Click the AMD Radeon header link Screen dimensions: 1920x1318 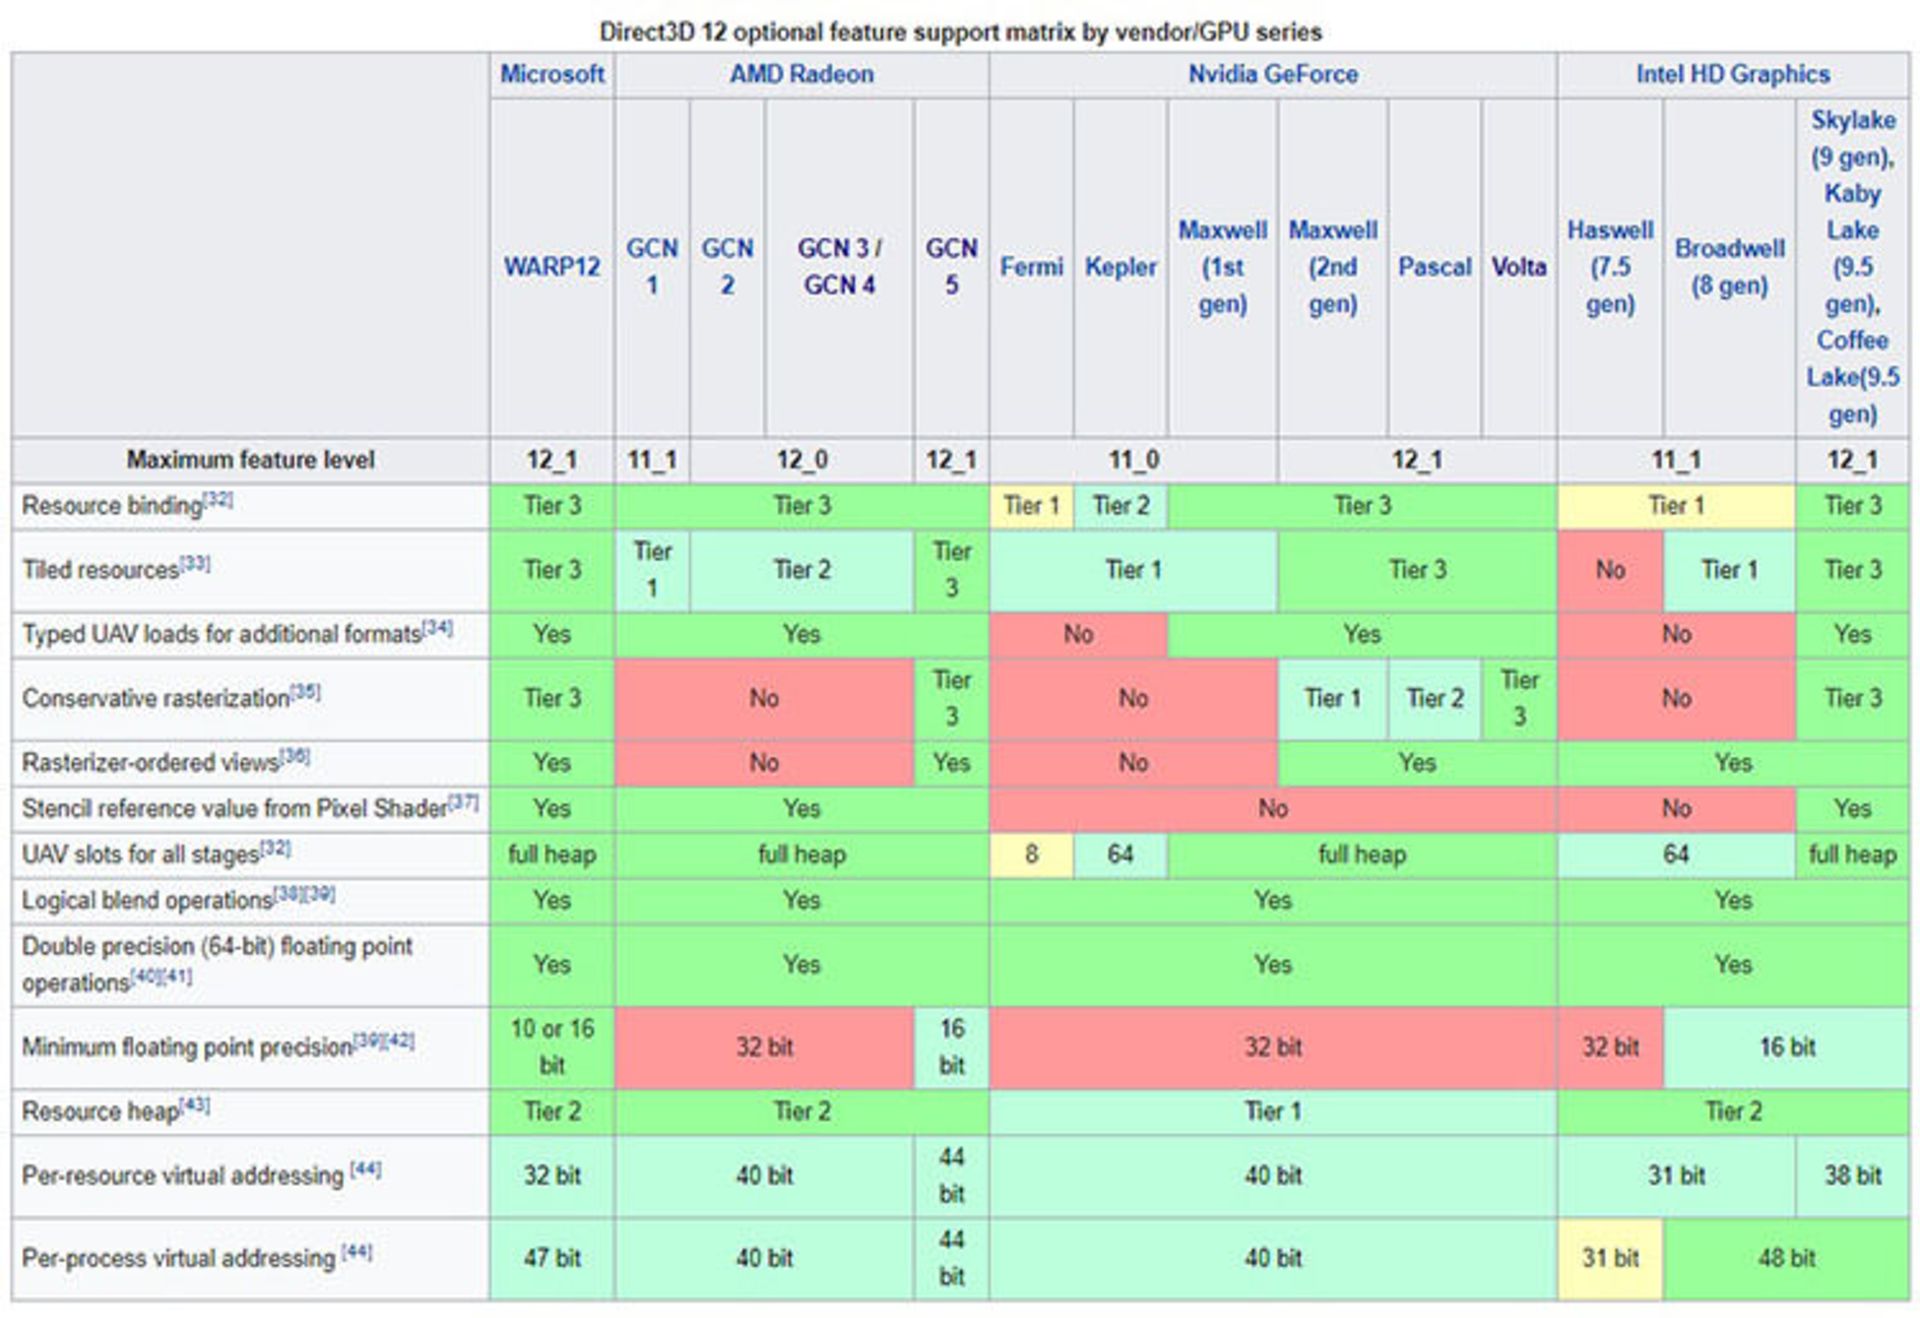click(801, 74)
